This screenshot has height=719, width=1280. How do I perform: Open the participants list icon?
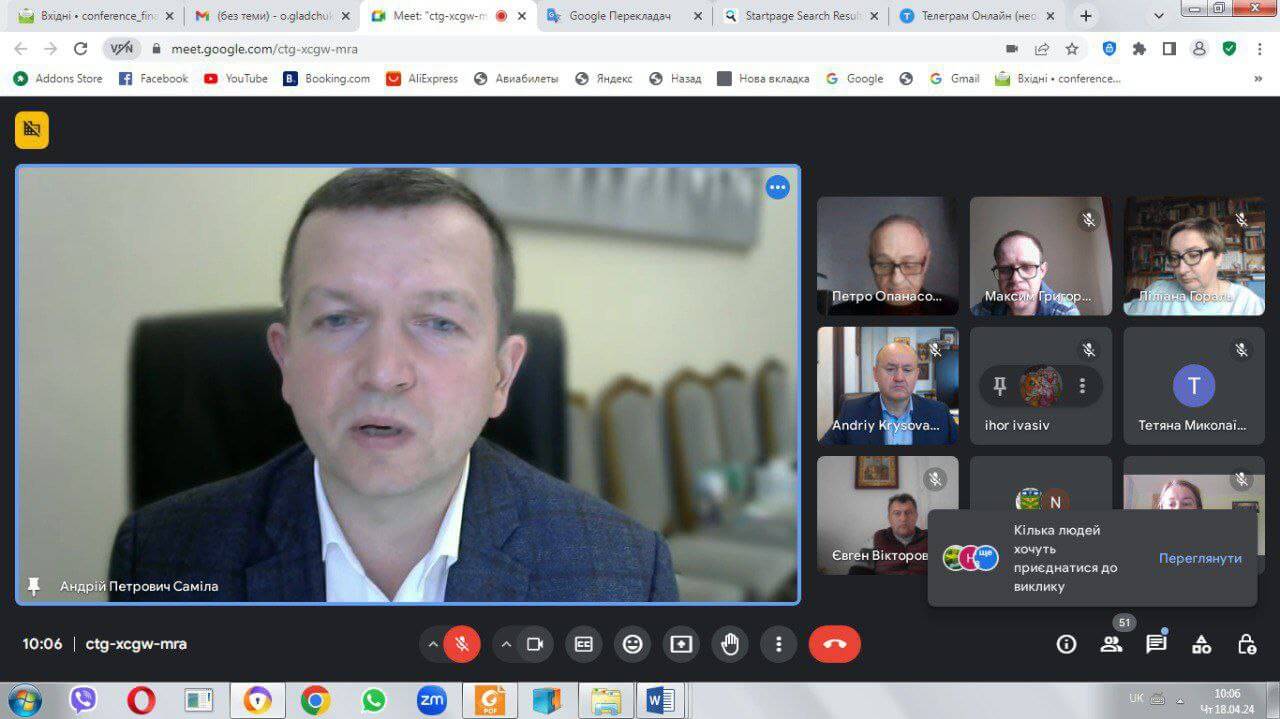point(1111,644)
